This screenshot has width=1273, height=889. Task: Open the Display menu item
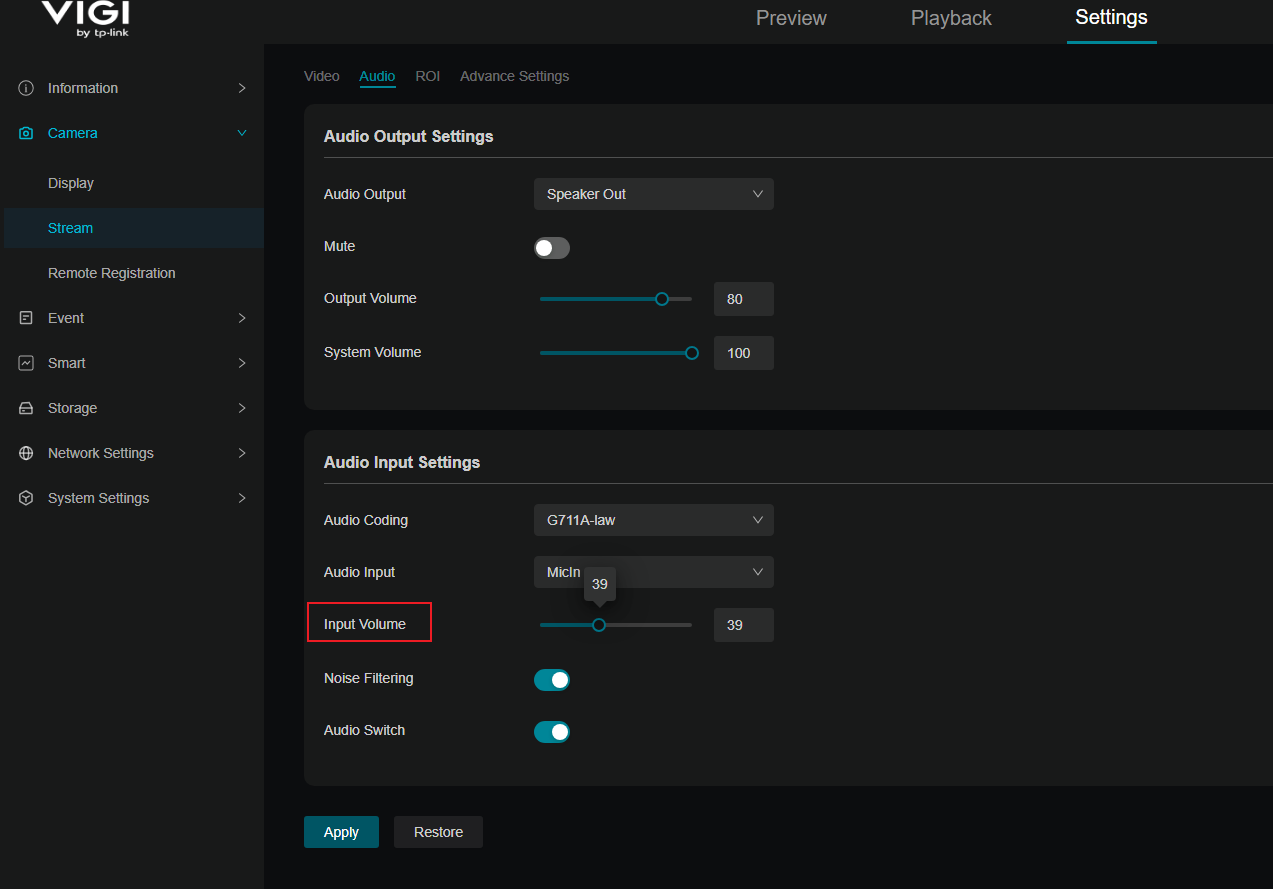(x=71, y=183)
